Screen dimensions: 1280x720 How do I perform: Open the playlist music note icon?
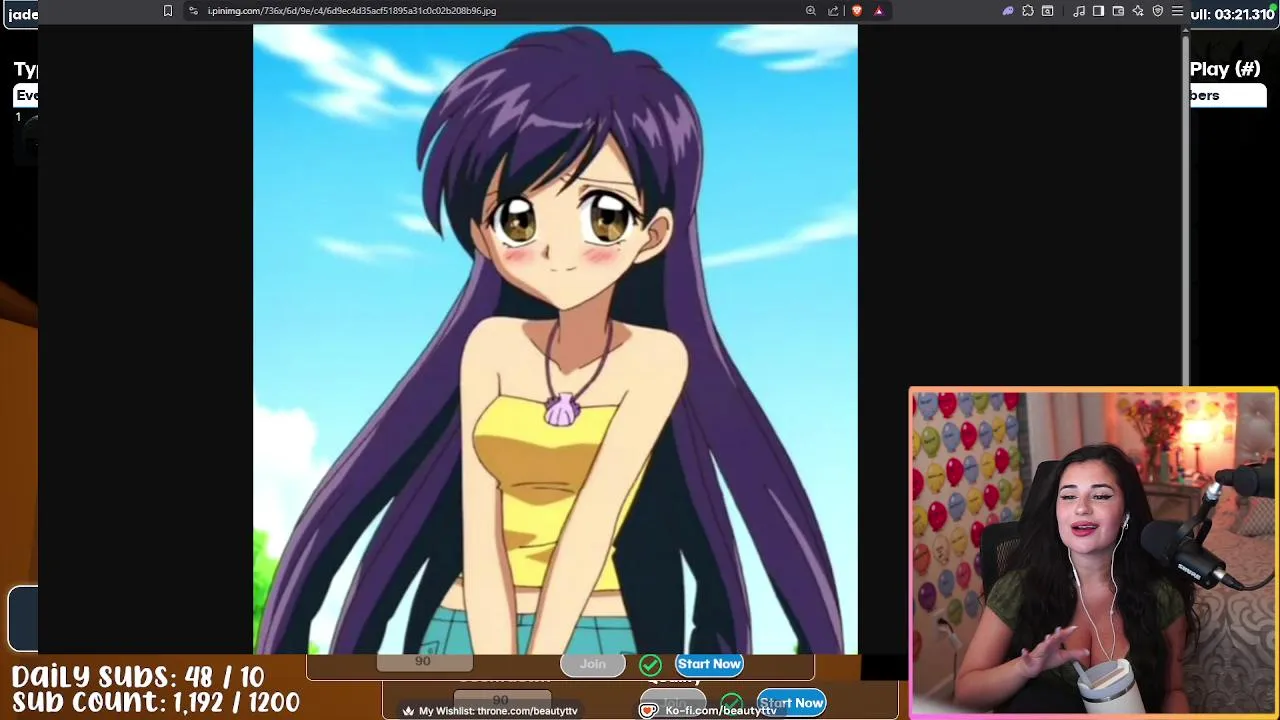[x=1079, y=11]
